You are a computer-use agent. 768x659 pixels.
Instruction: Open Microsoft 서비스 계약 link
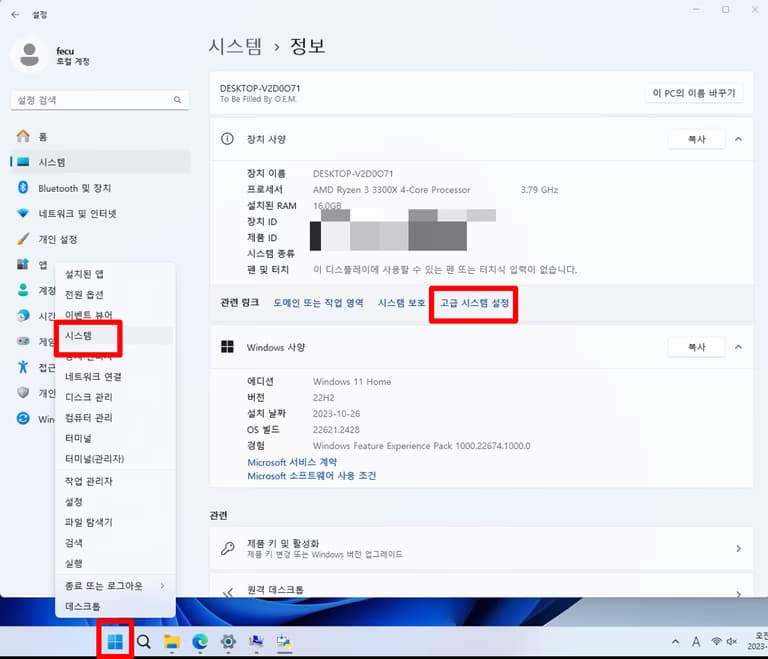coord(292,462)
